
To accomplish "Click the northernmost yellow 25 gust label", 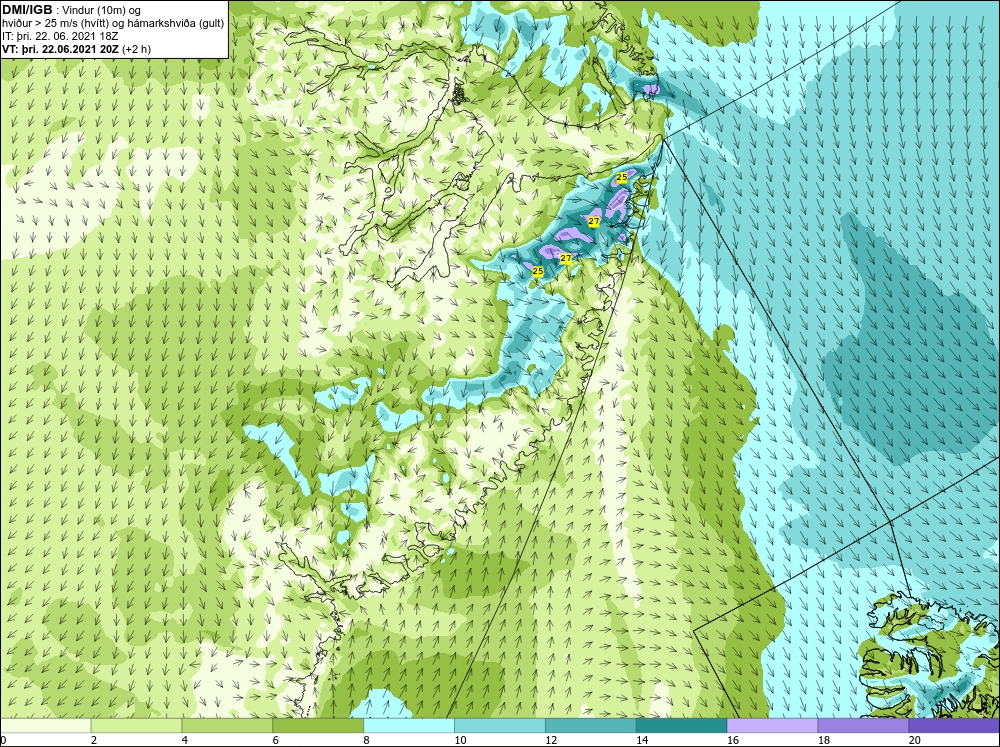I will 622,177.
